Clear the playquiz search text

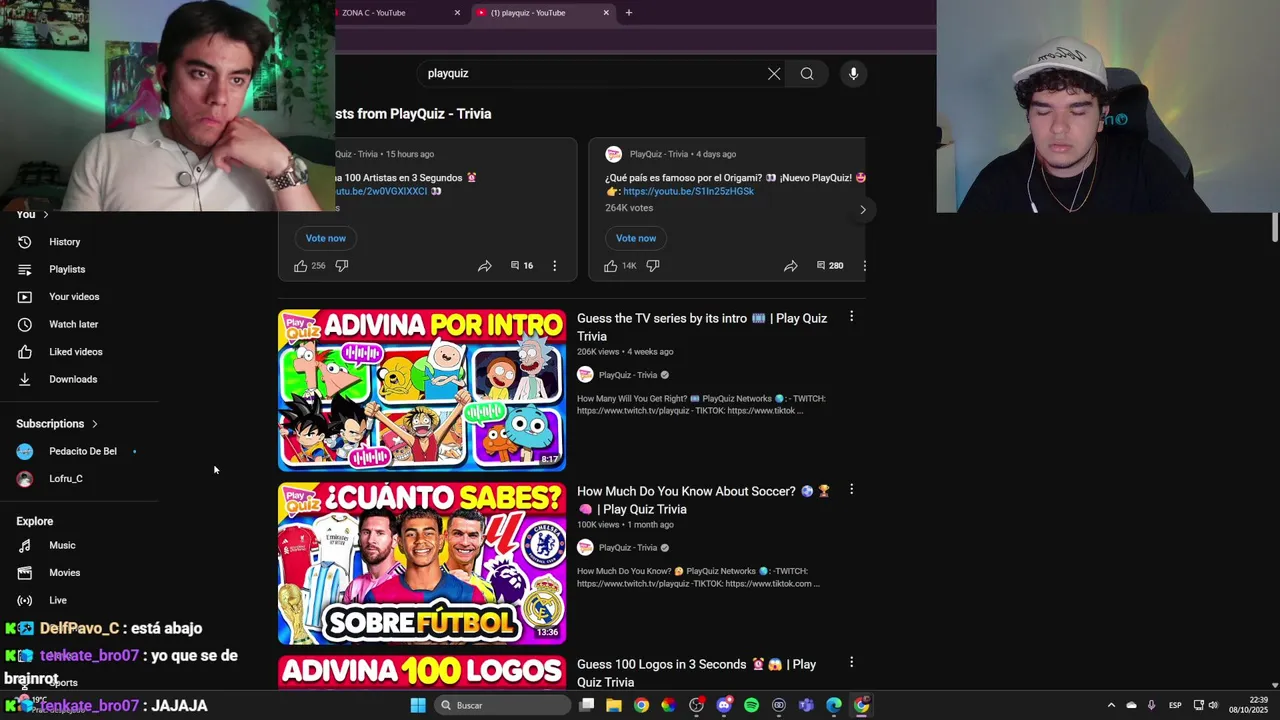[x=774, y=73]
